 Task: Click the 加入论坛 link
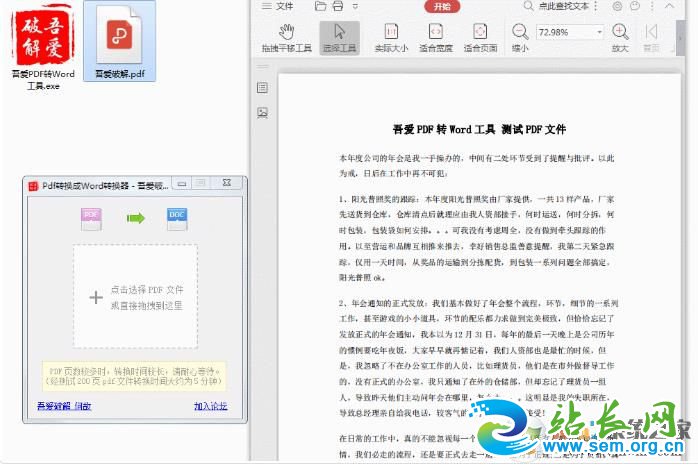click(210, 406)
